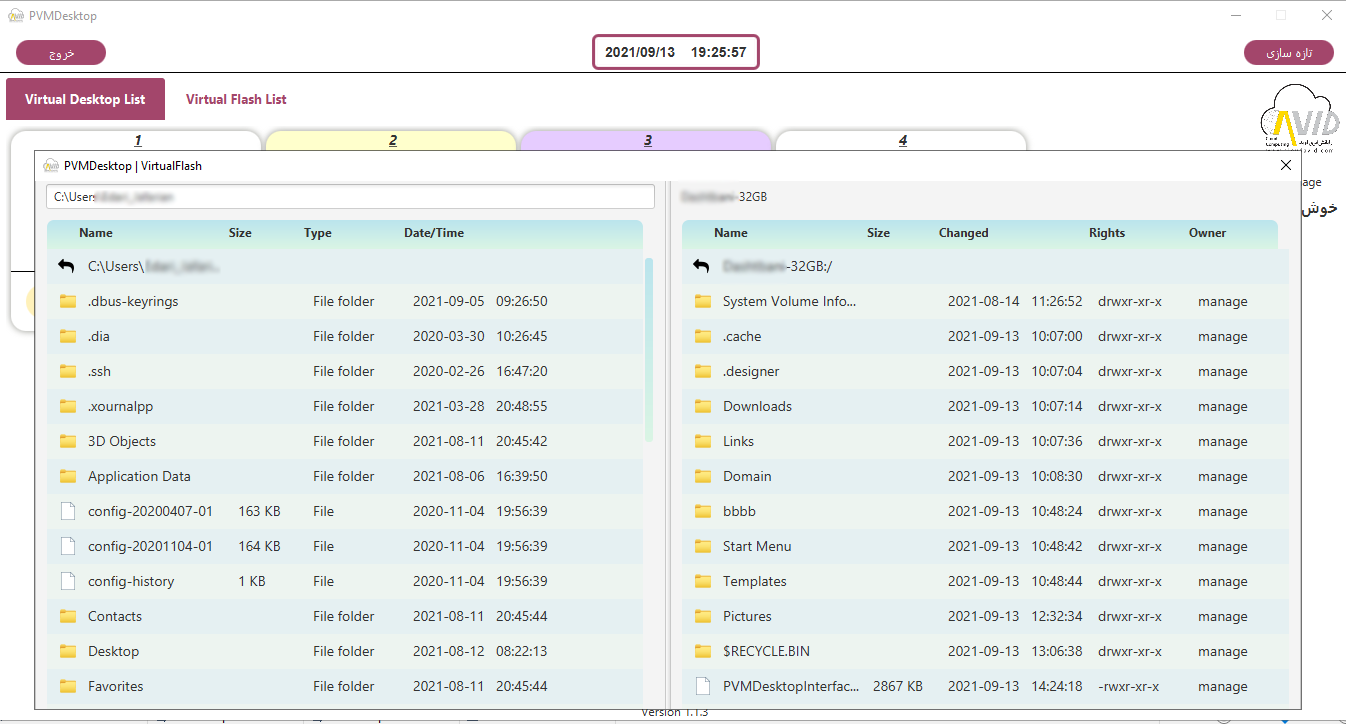The image size is (1346, 724).
Task: Click the back arrow in flash panel
Action: point(701,266)
